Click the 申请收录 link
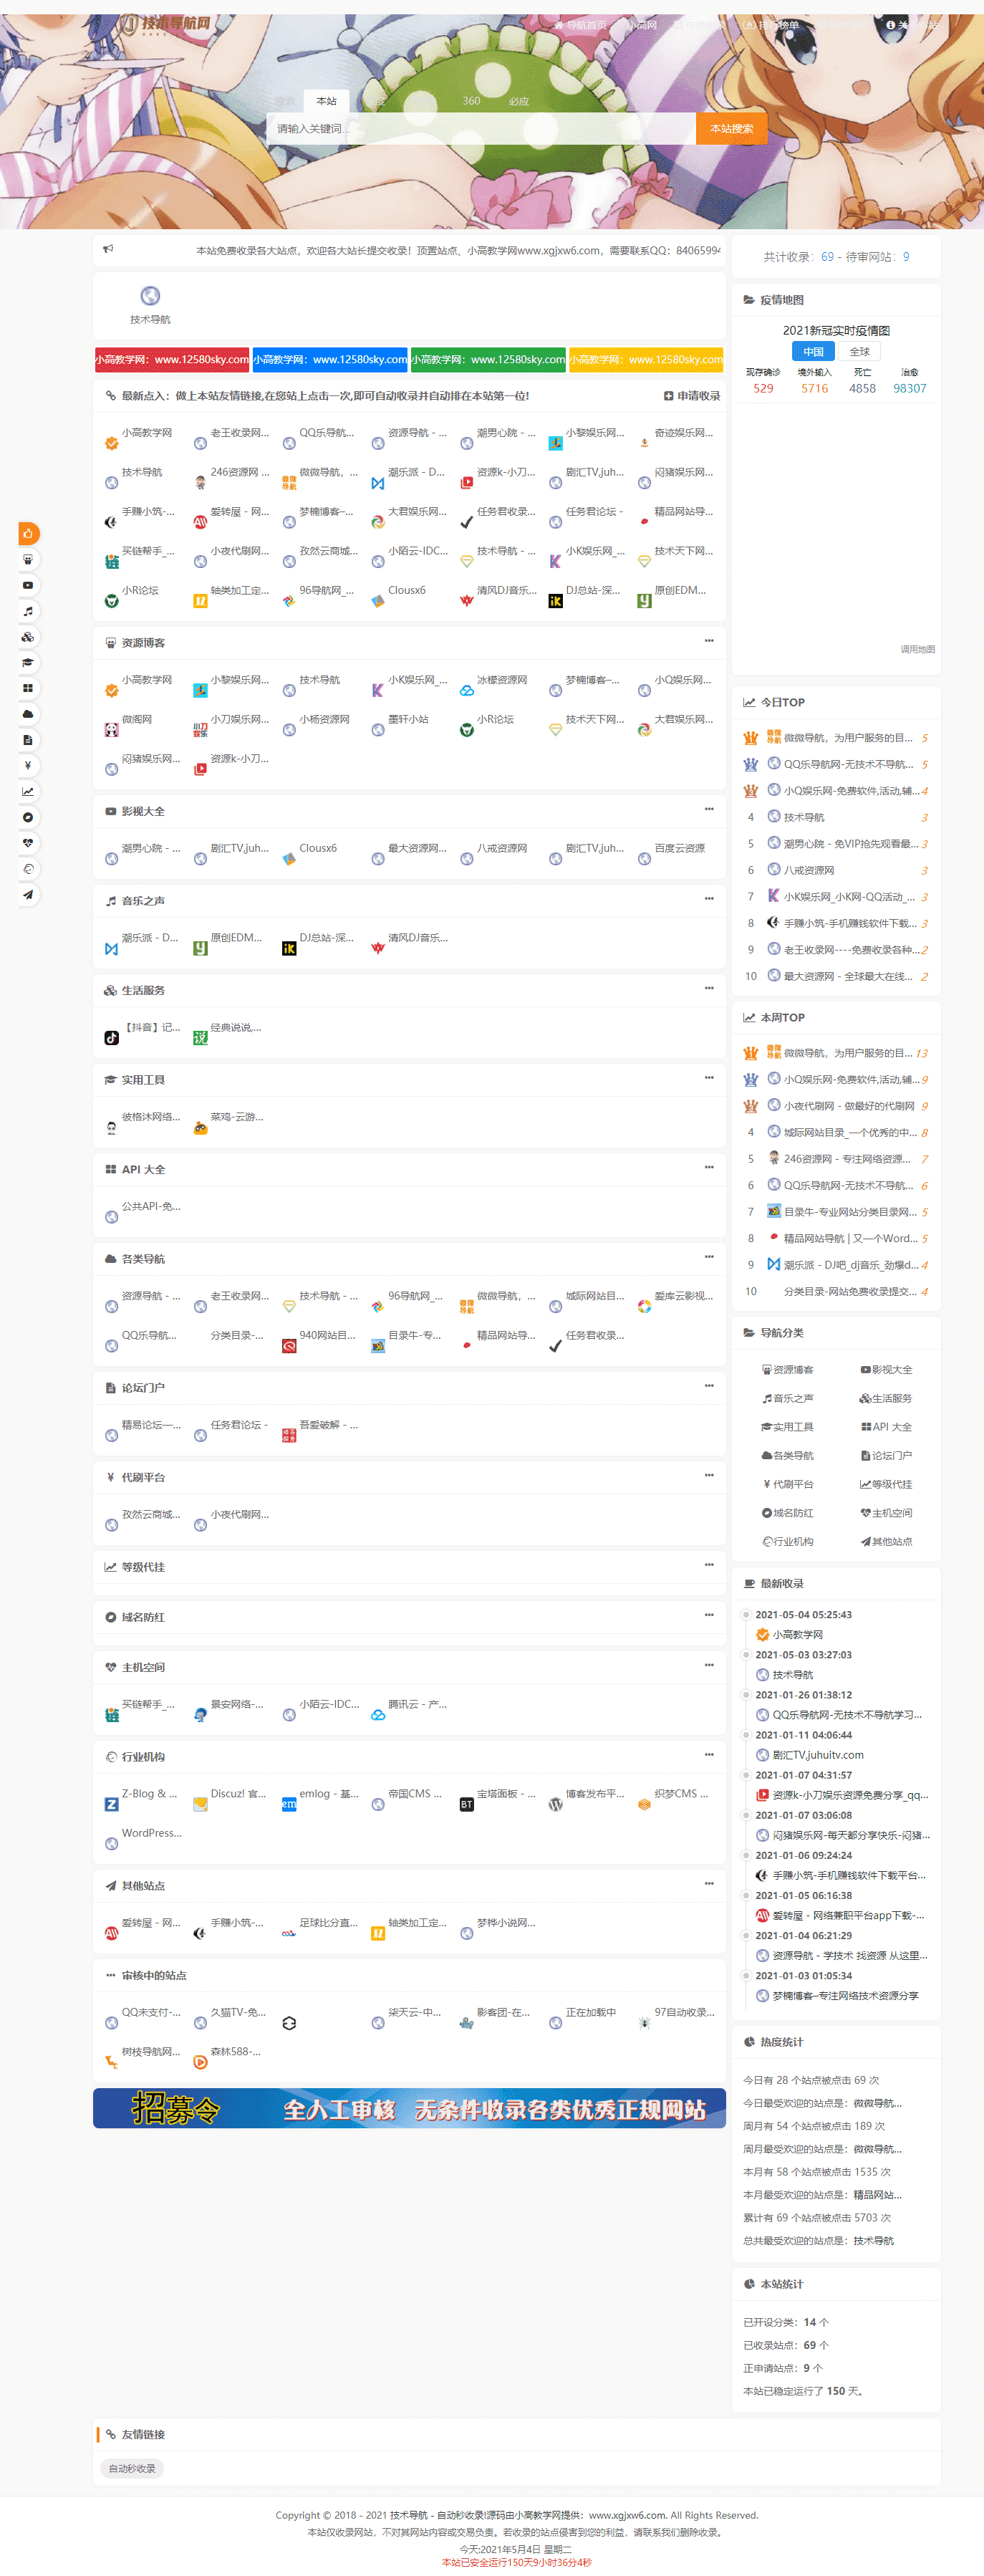Viewport: 984px width, 2576px height. [x=692, y=396]
